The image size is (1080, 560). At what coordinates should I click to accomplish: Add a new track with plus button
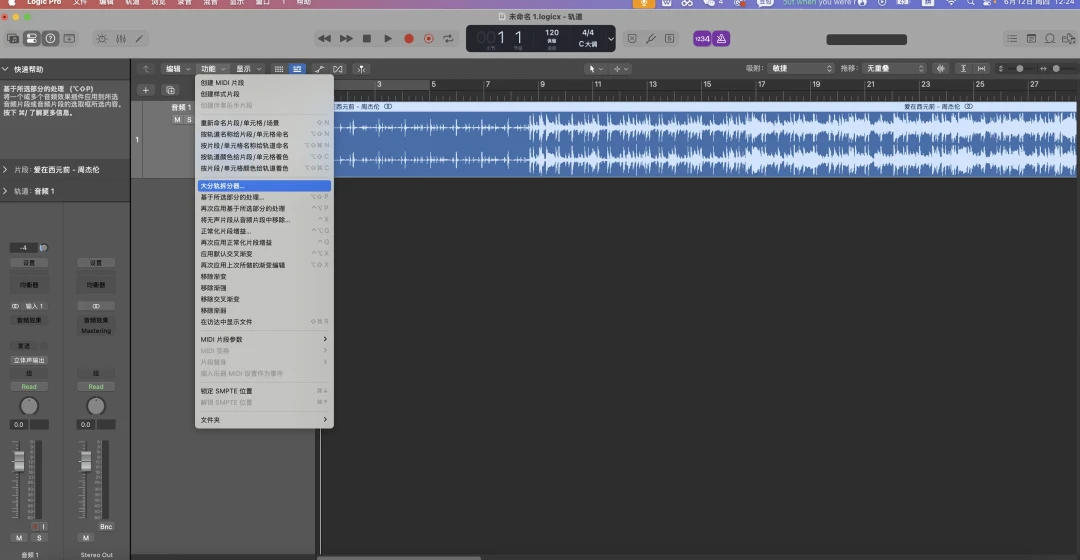click(145, 90)
